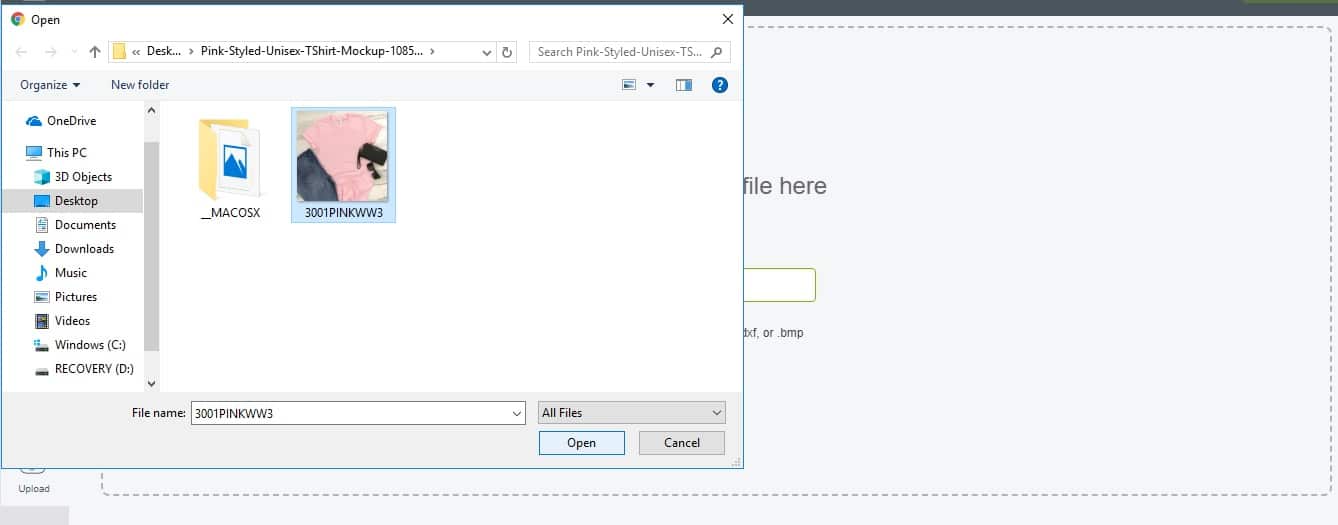Click the Refresh icon beside address bar

(x=507, y=52)
